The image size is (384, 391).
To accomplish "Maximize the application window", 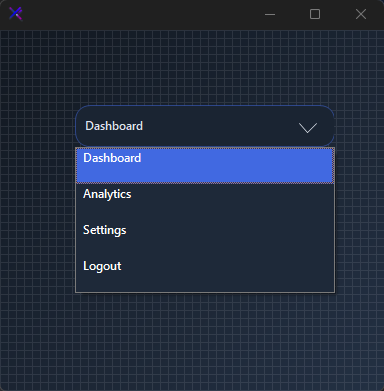I will click(315, 14).
